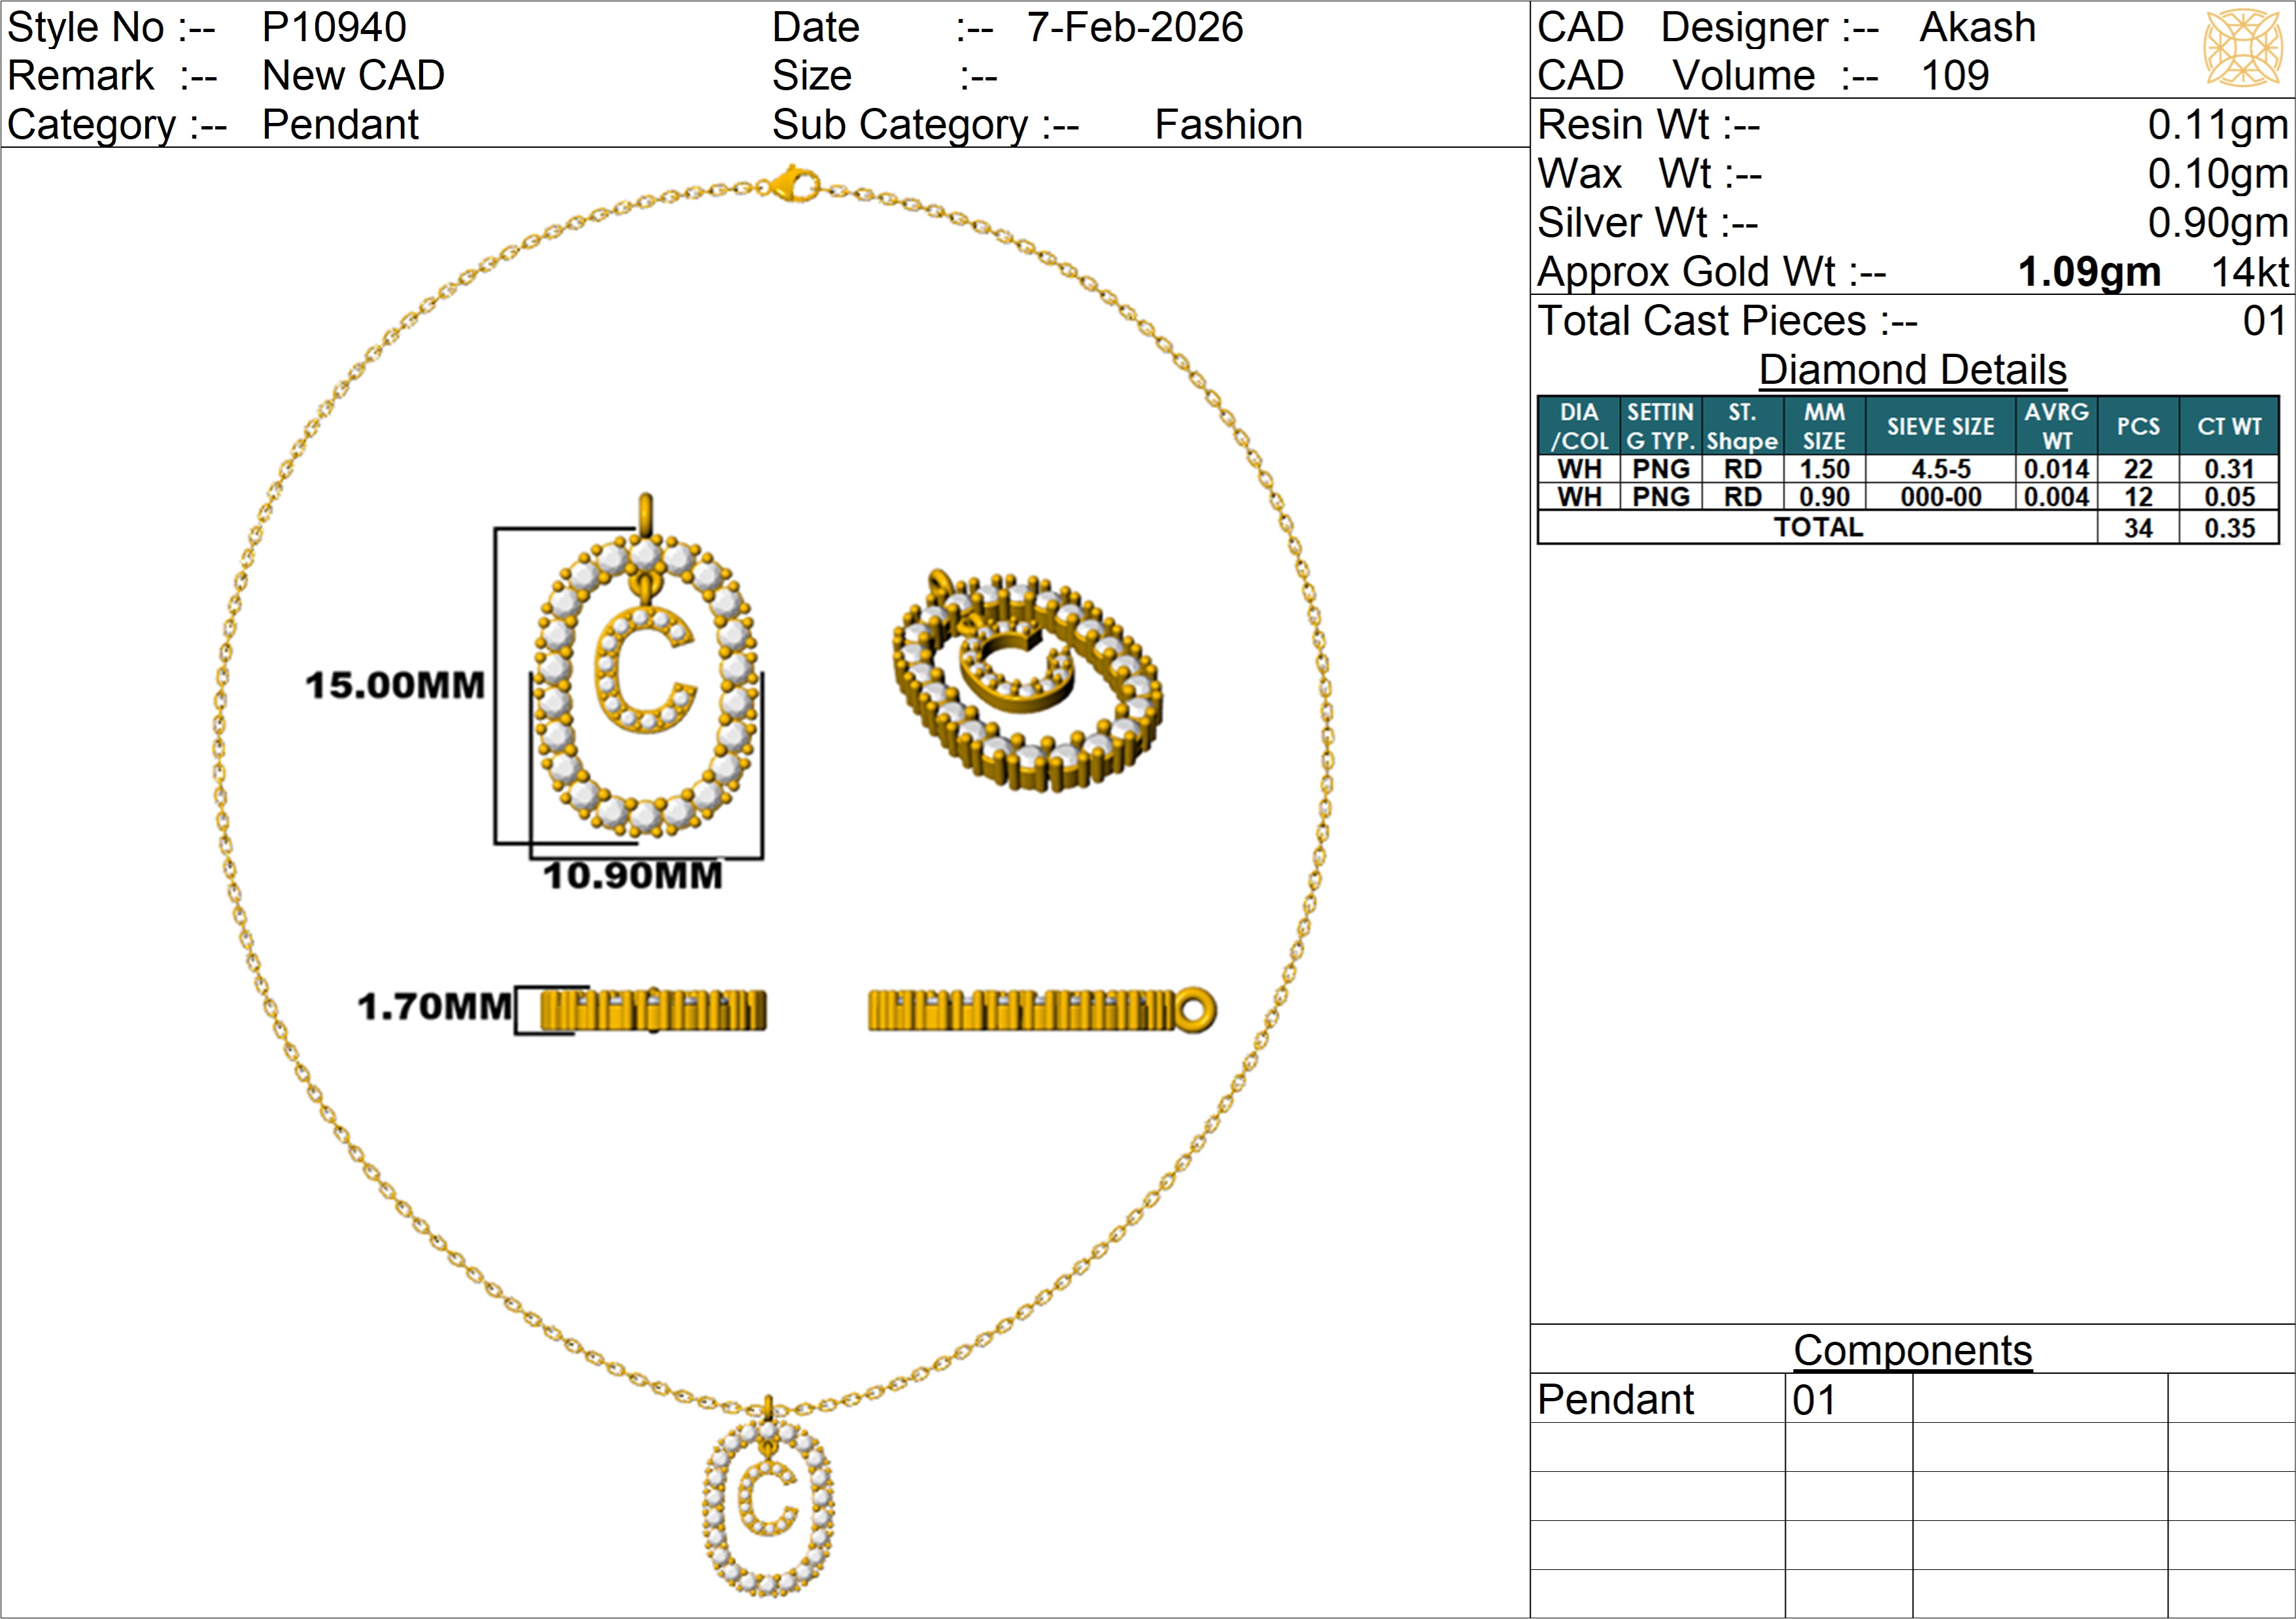Click the SIEVE SIZE column header

[x=1940, y=427]
